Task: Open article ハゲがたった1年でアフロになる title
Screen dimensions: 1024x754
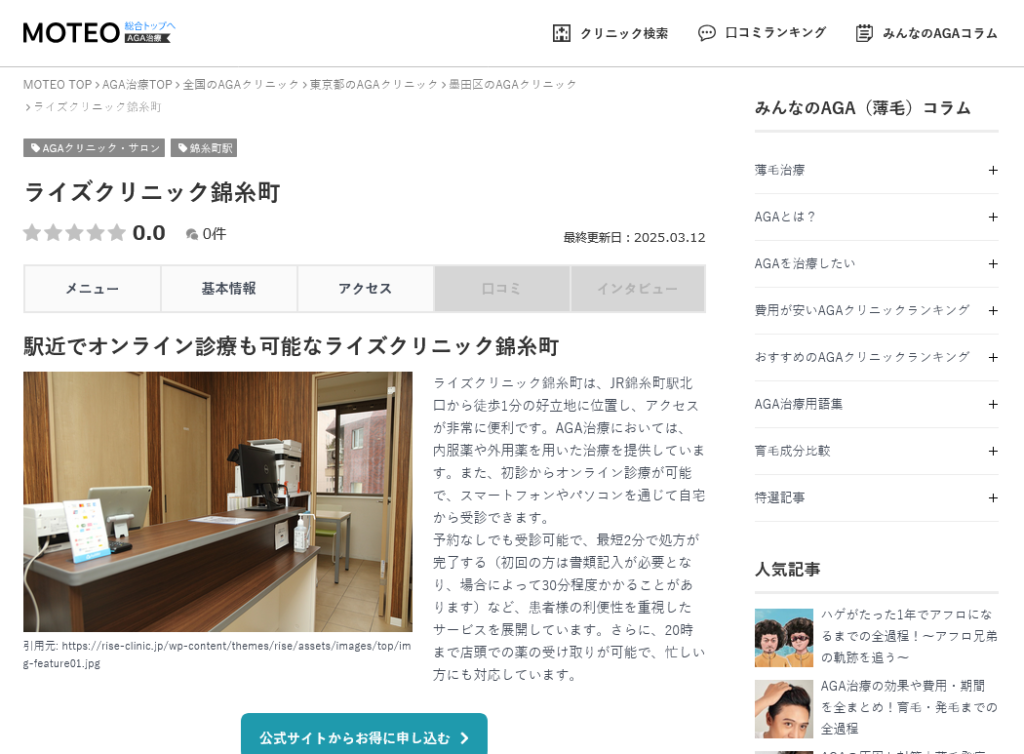Action: coord(909,636)
